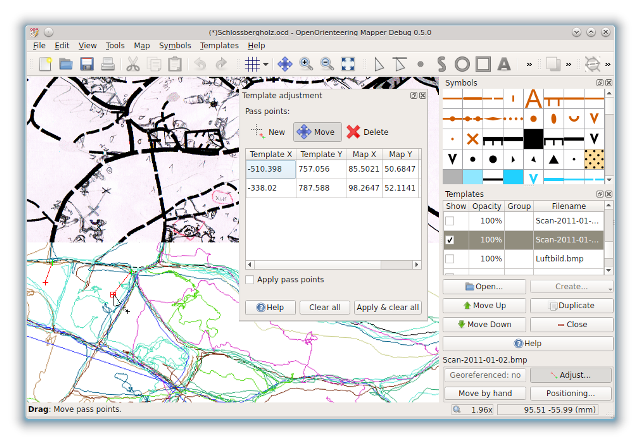Screen dimensions: 640x444
Task: Click the Open... template button
Action: coord(484,286)
